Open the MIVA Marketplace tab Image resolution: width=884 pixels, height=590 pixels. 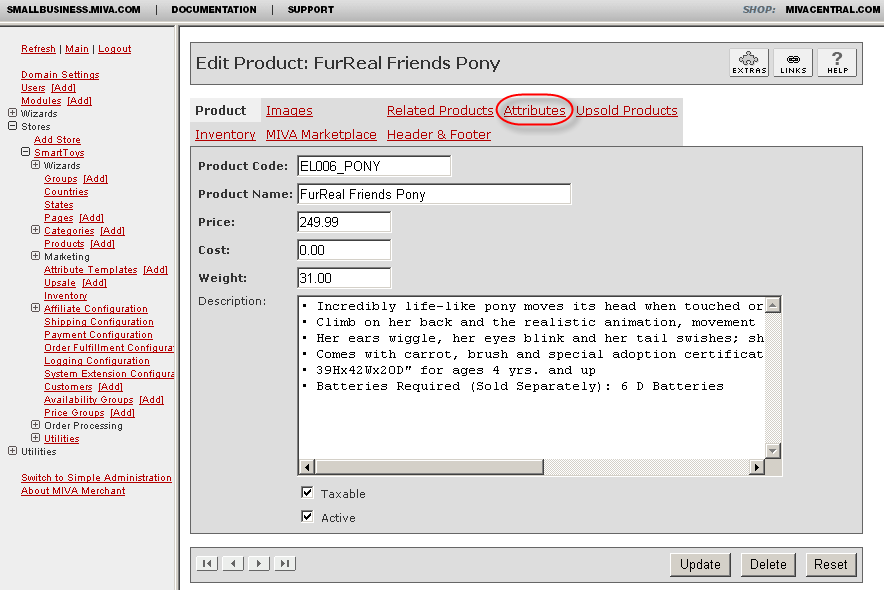pyautogui.click(x=321, y=135)
